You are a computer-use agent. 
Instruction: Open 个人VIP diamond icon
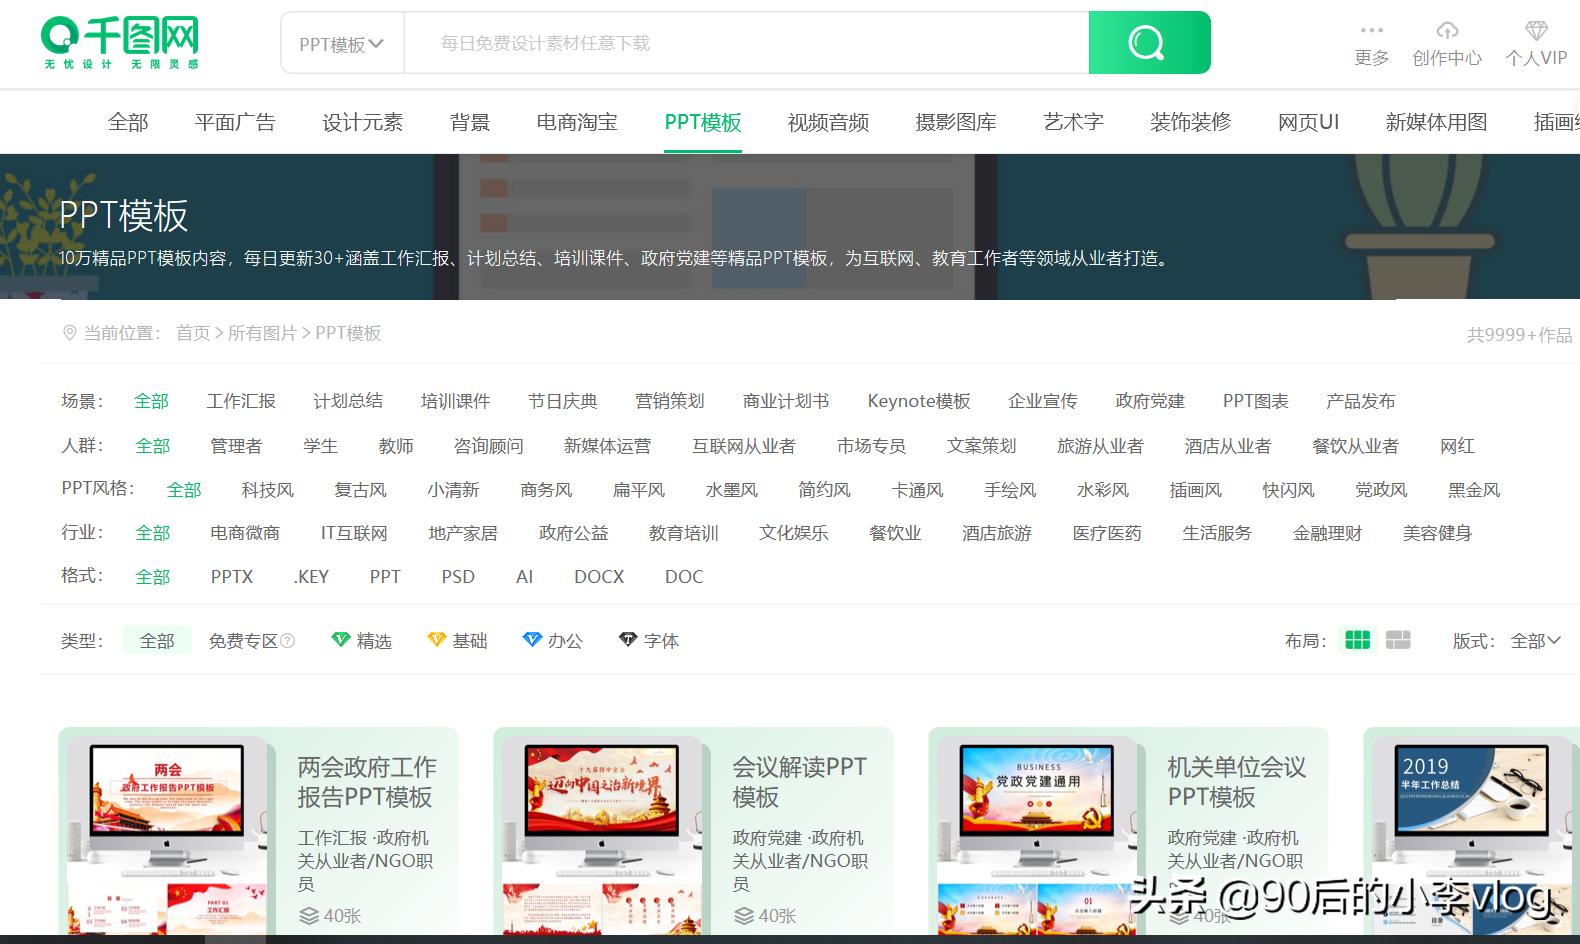1536,30
